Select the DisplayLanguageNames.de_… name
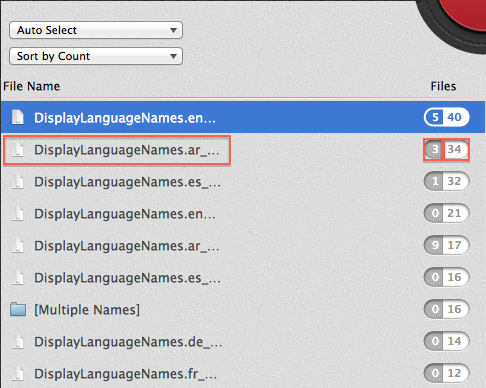 [x=128, y=342]
